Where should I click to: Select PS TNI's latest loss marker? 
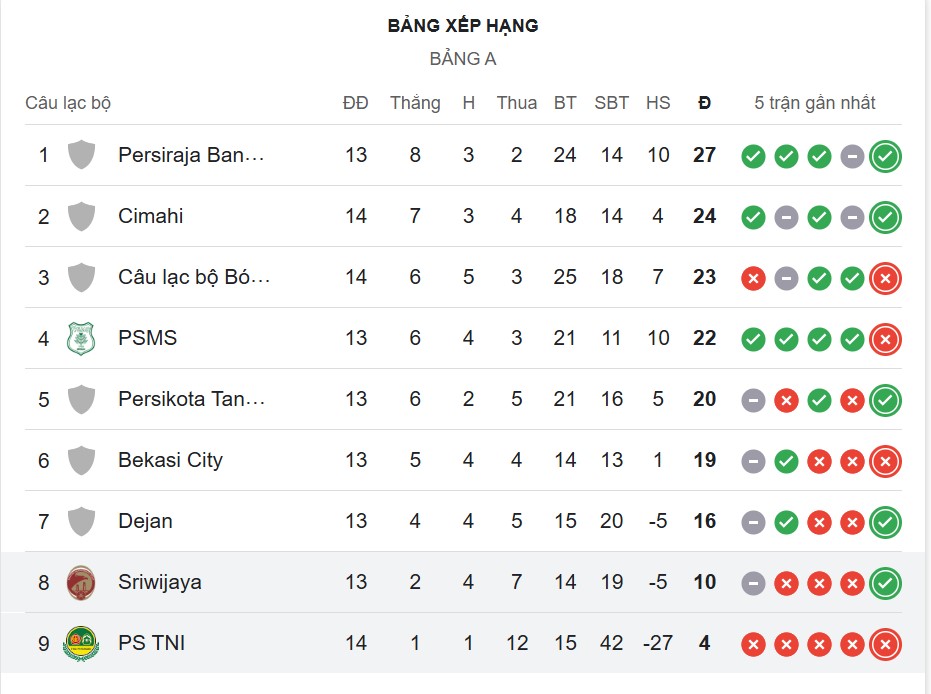(x=884, y=643)
